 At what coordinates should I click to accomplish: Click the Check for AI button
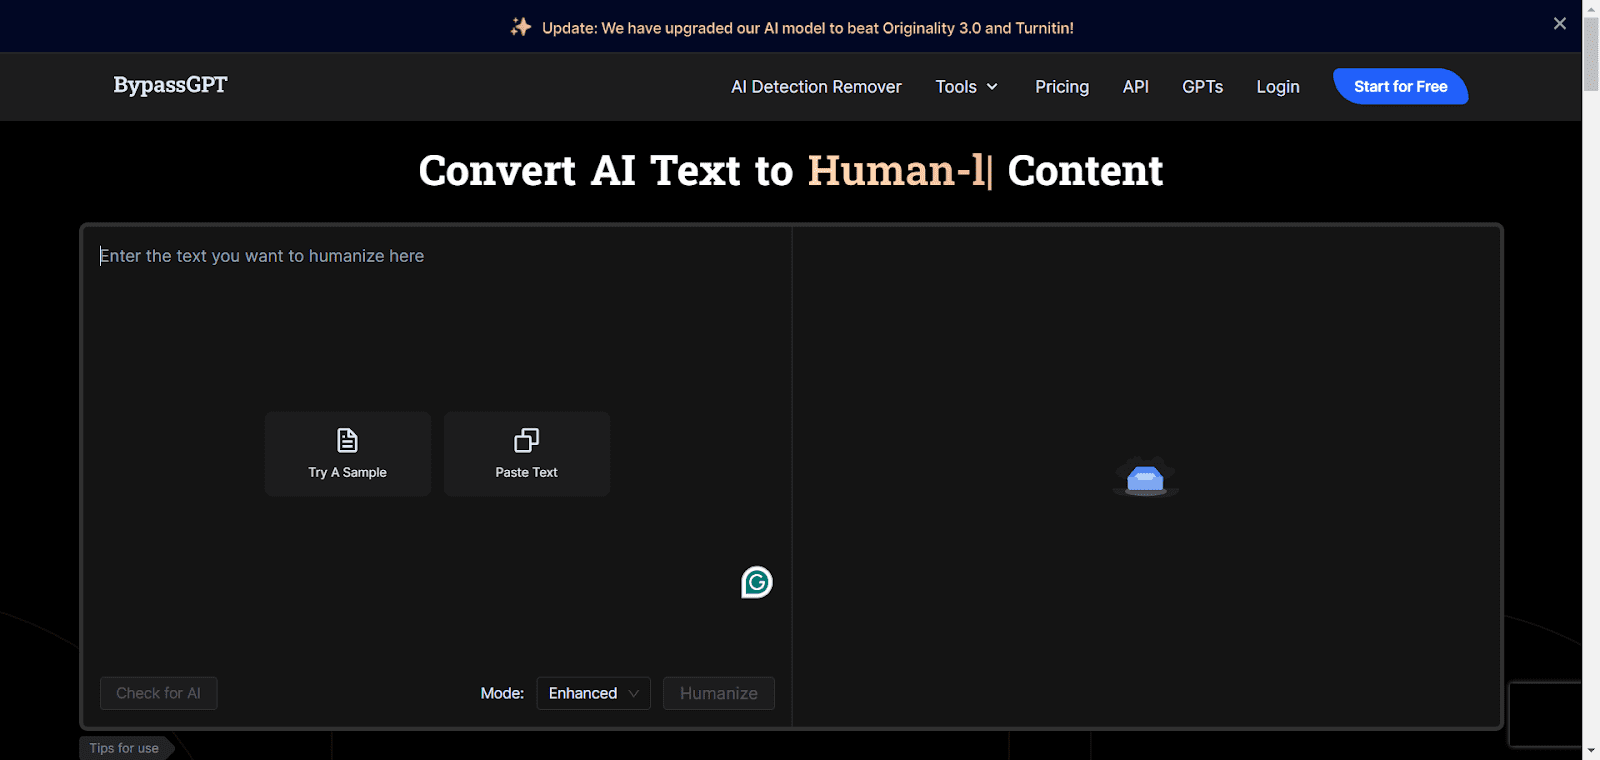158,693
